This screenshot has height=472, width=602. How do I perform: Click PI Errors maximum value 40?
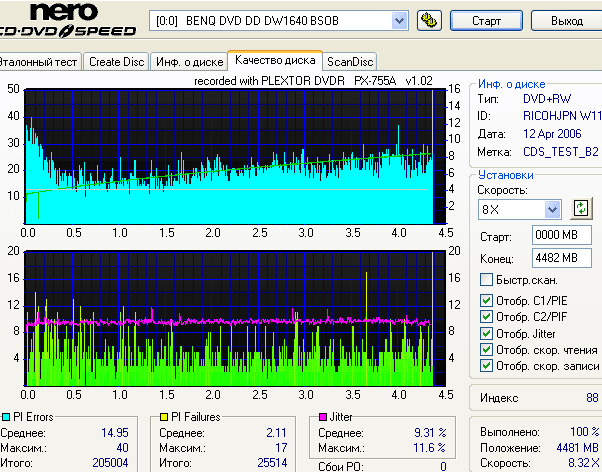pyautogui.click(x=122, y=448)
